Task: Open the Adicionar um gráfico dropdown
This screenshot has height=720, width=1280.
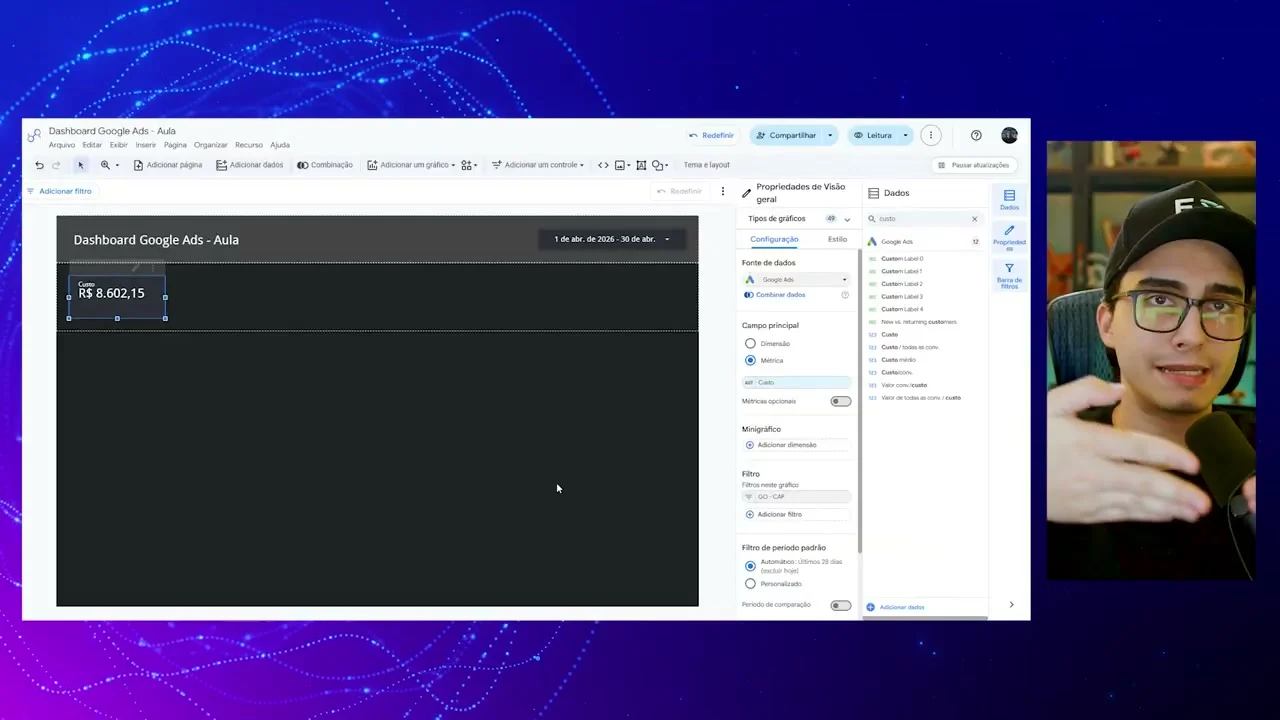Action: 411,165
